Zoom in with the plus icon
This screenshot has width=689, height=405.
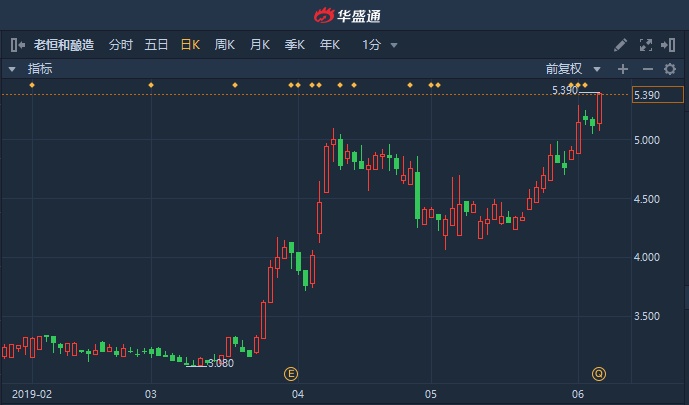623,69
